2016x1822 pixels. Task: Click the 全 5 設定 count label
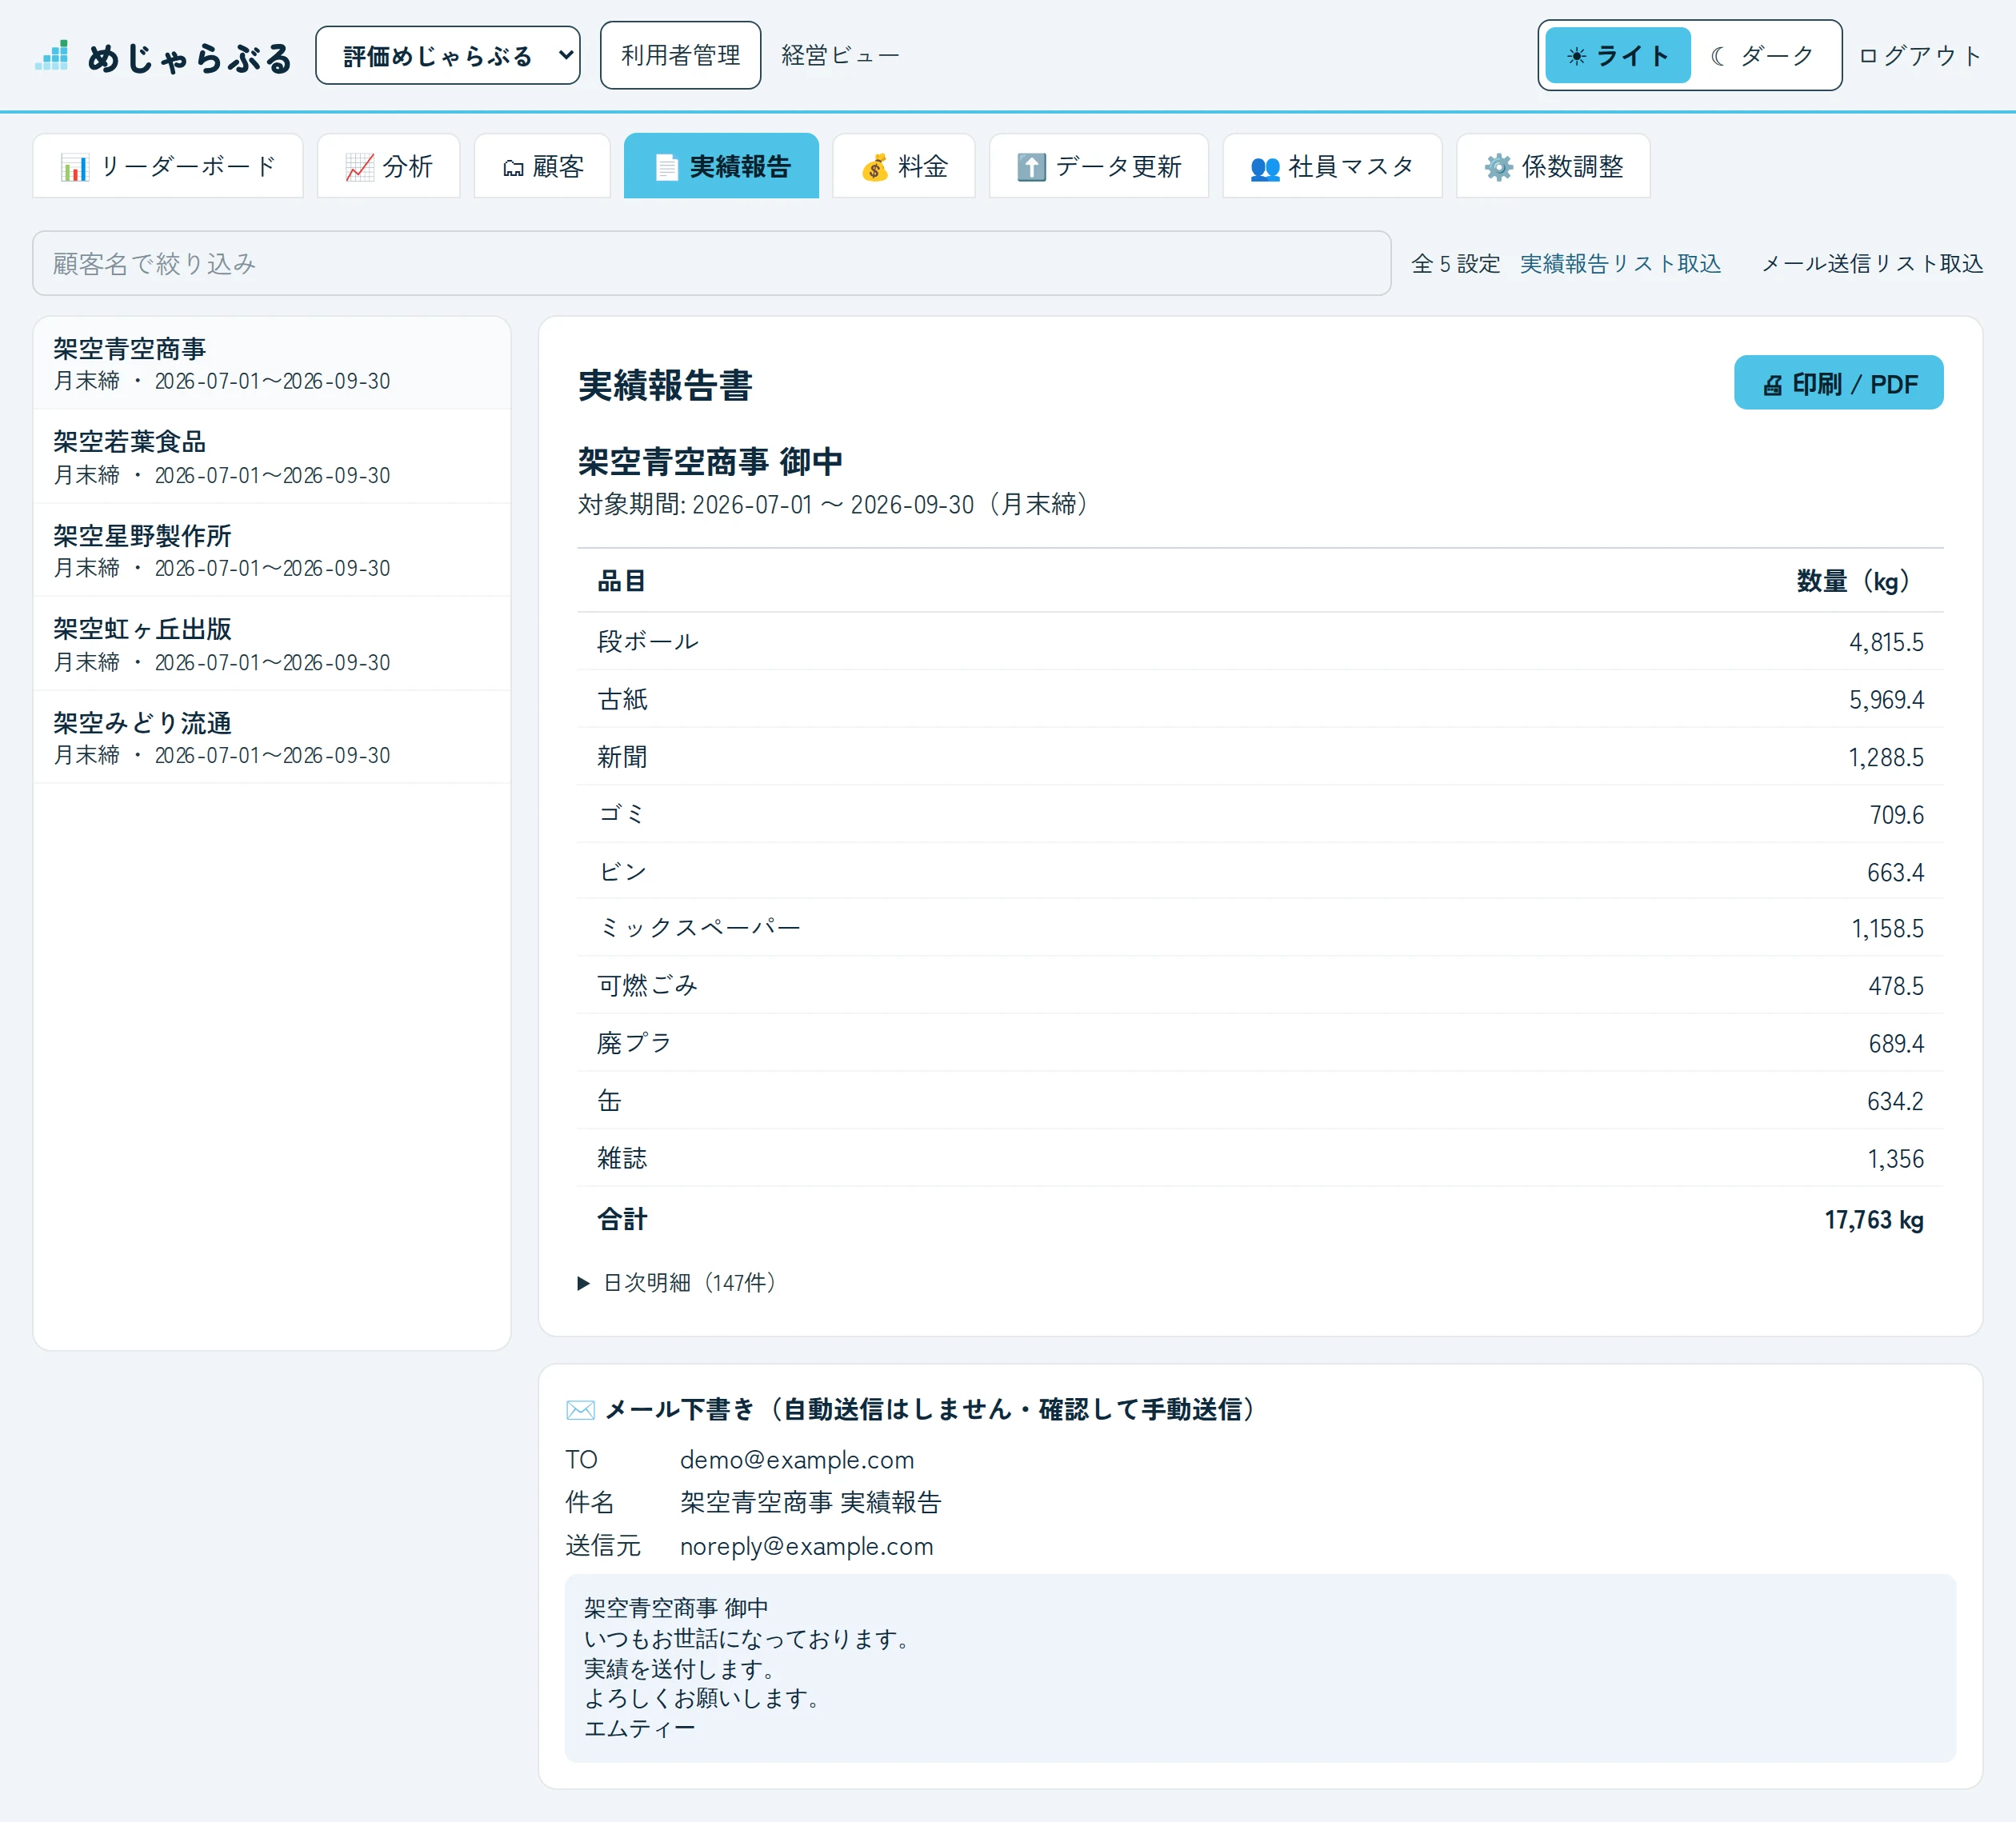pyautogui.click(x=1455, y=263)
